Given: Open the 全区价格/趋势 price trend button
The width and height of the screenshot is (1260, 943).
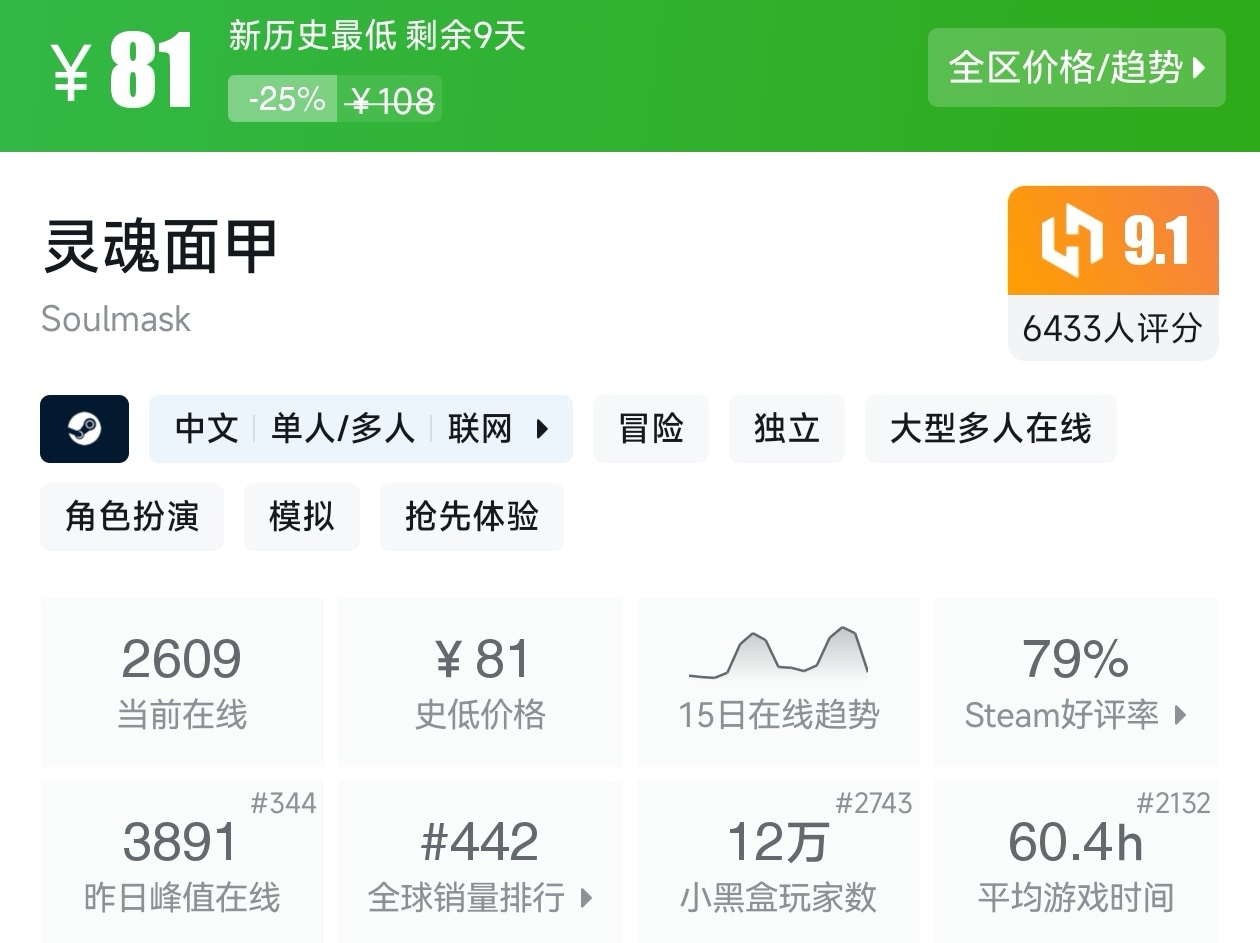Looking at the screenshot, I should (x=1076, y=68).
